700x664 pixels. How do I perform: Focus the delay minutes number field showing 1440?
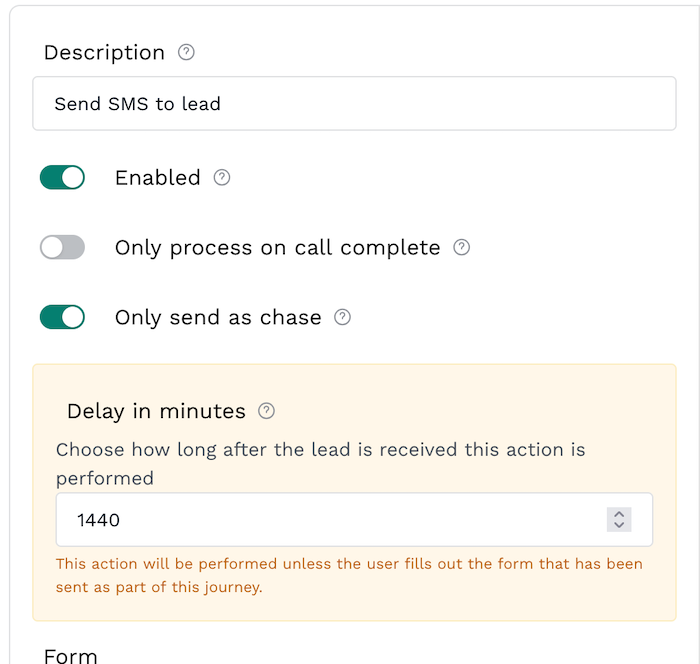click(x=330, y=520)
